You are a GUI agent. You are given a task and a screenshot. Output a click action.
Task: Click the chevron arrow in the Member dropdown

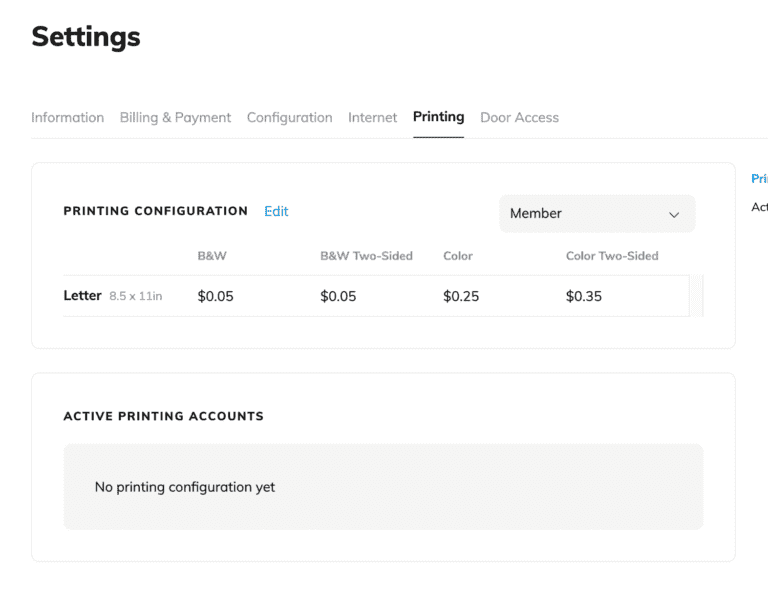[x=673, y=214]
